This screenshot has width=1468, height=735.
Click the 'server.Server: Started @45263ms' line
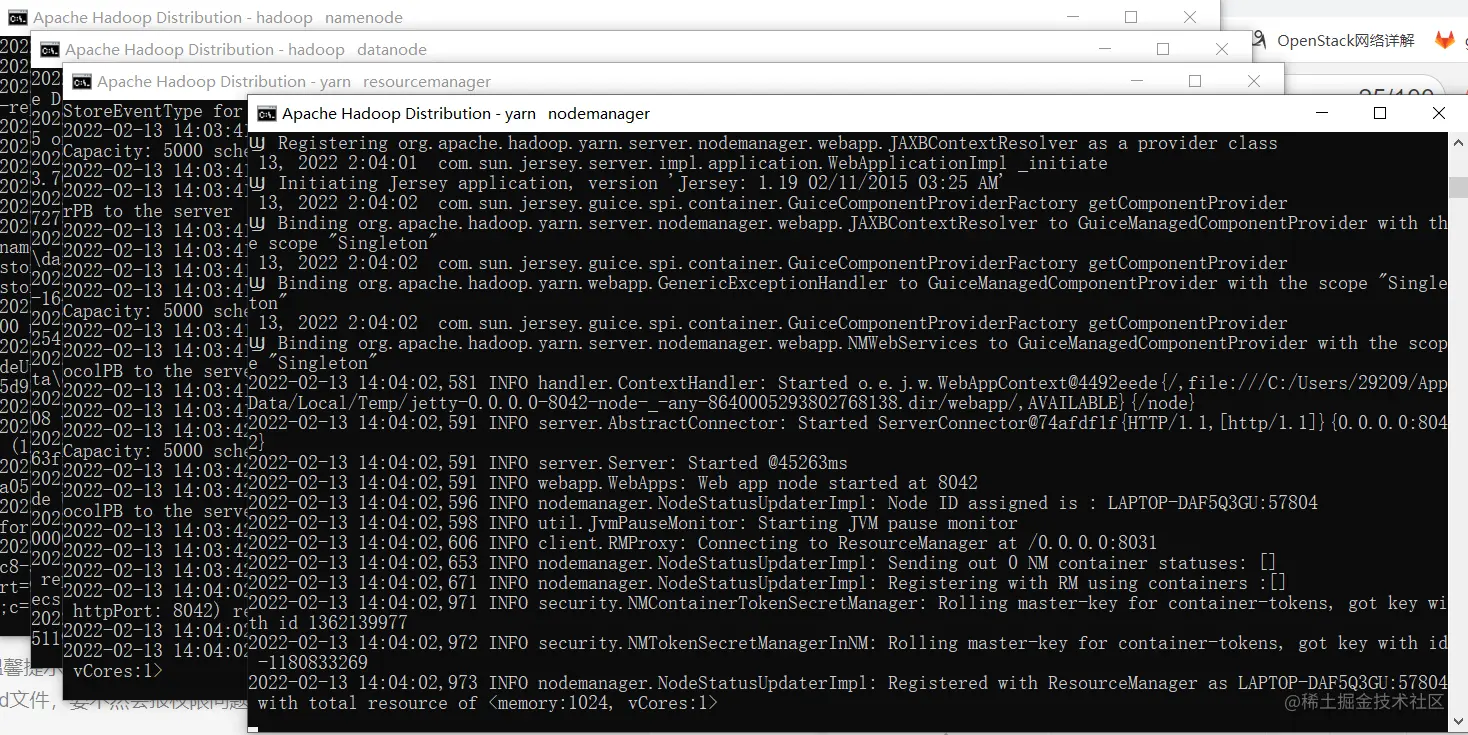(548, 463)
